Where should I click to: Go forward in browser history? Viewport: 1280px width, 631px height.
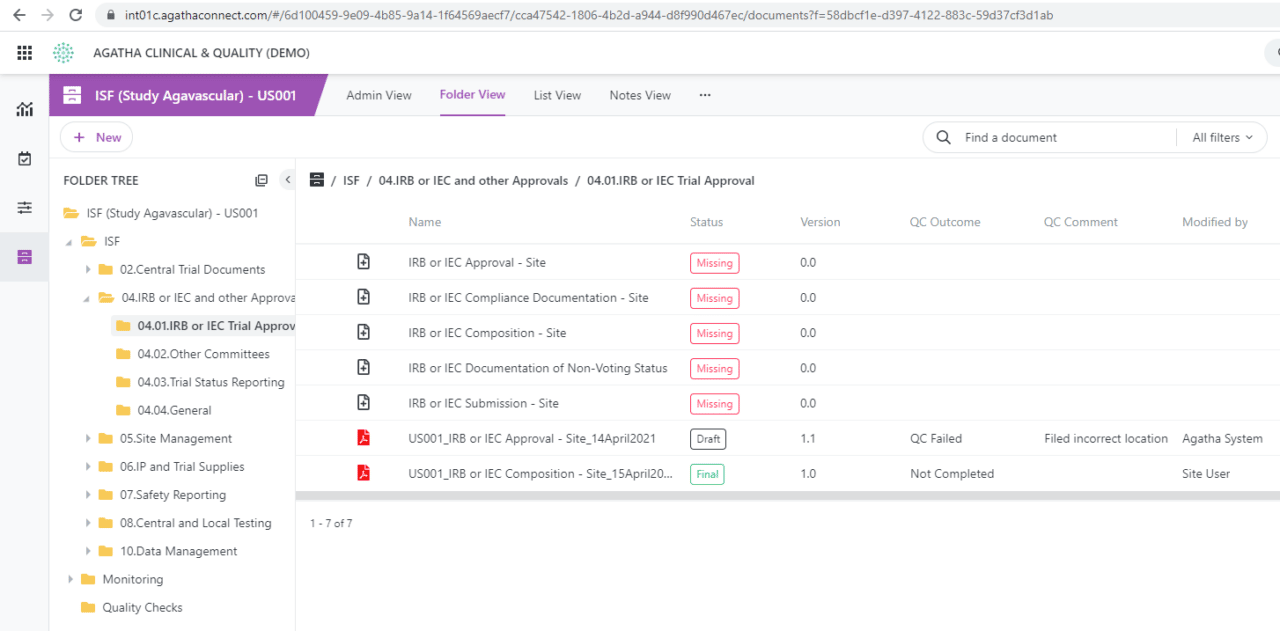click(x=47, y=15)
